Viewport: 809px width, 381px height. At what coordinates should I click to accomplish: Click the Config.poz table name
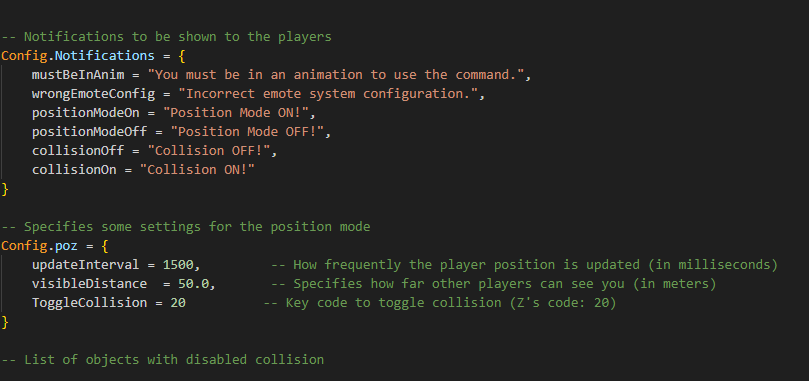(39, 246)
